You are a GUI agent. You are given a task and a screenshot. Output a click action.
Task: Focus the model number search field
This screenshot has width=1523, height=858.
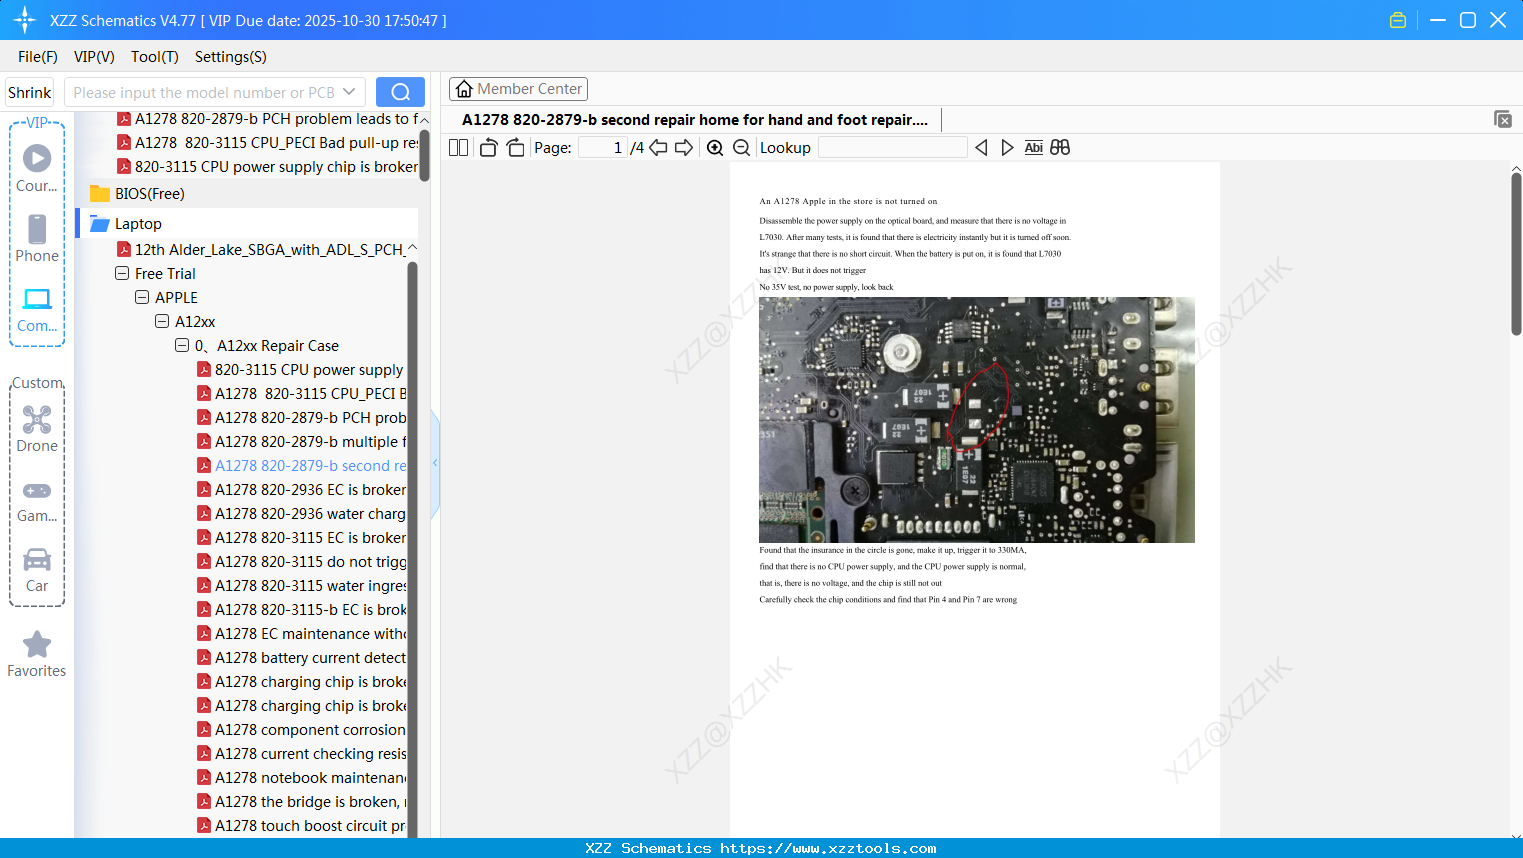click(205, 92)
